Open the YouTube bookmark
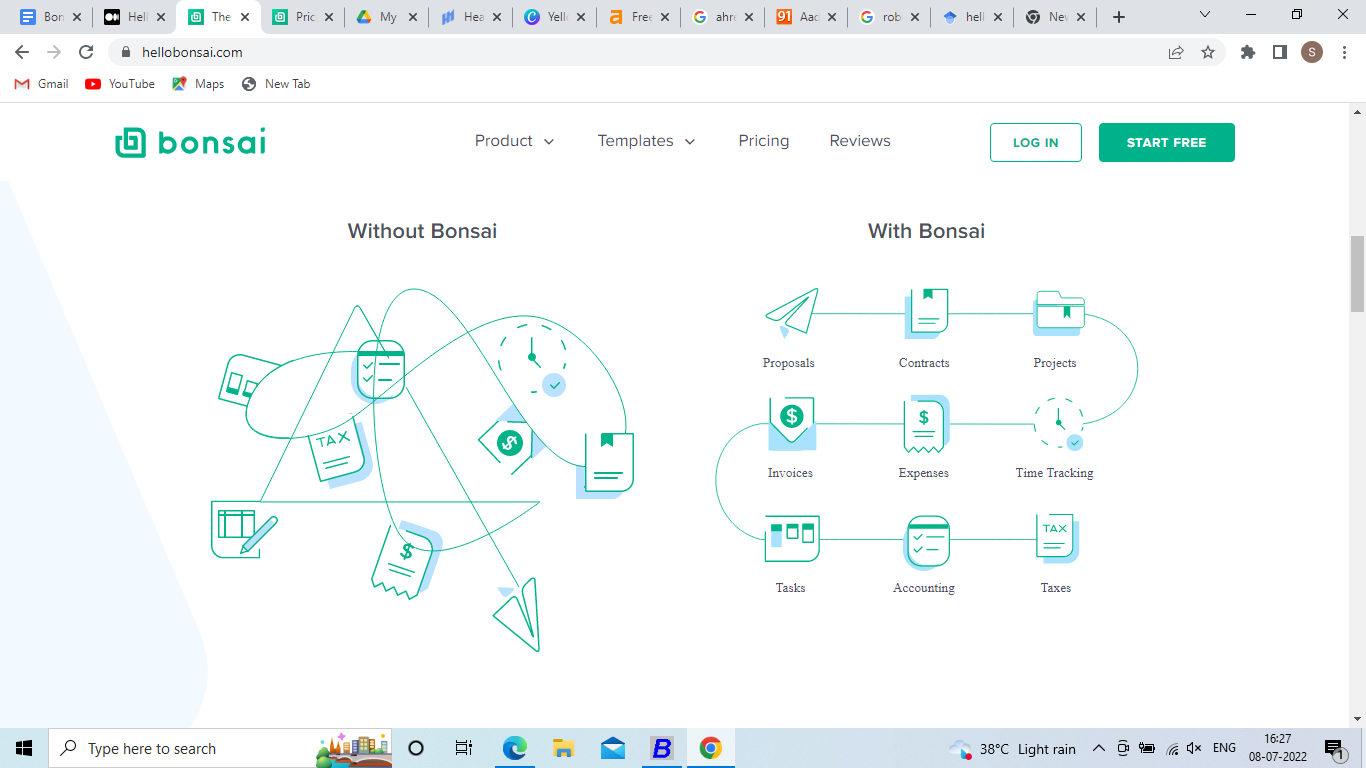The width and height of the screenshot is (1366, 768). (x=120, y=84)
